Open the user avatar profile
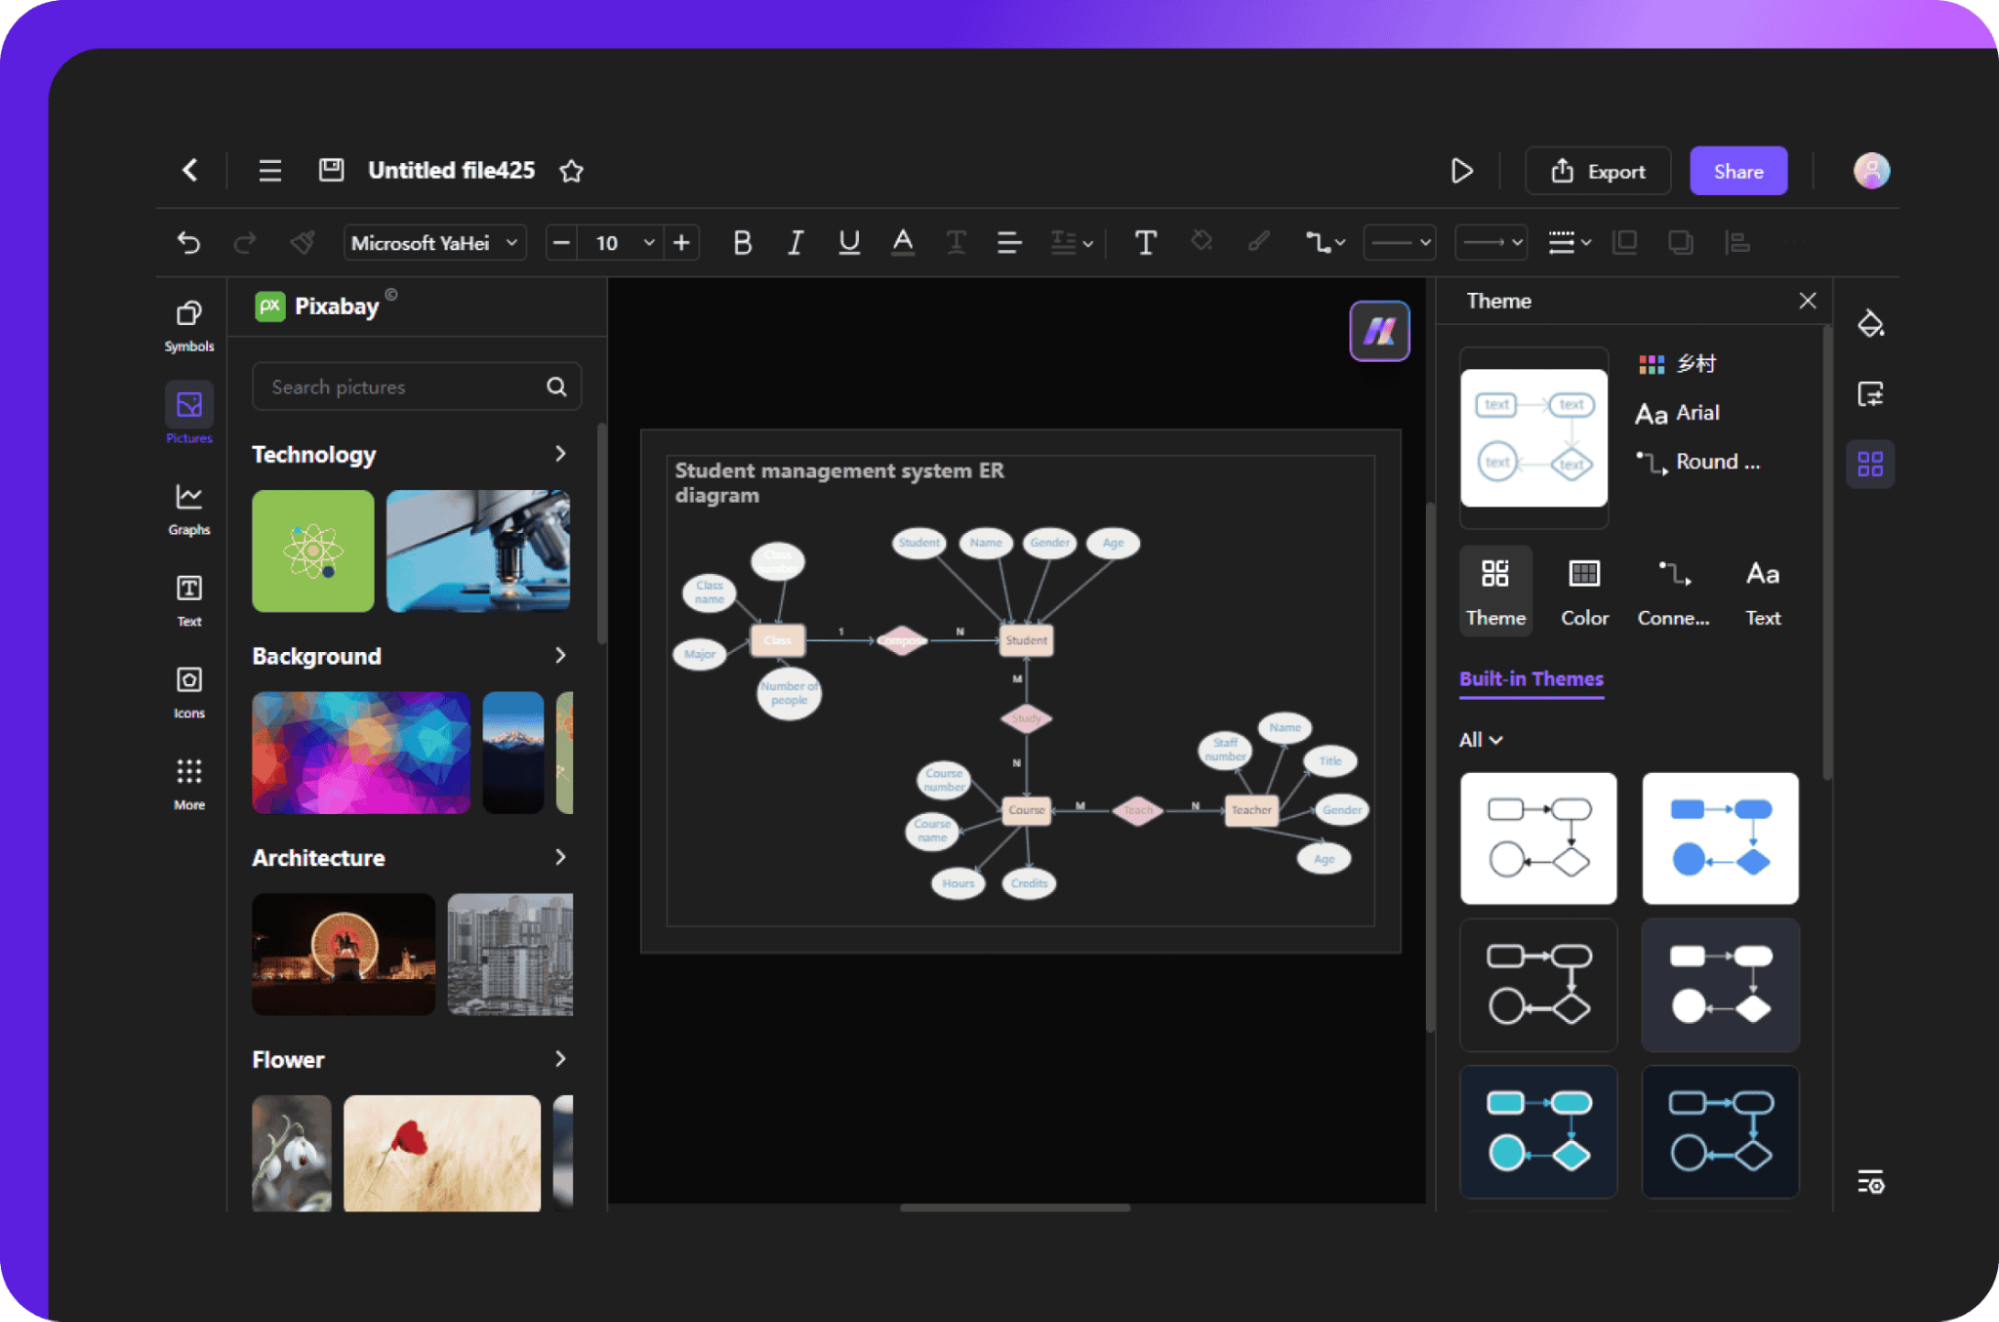Screen dimensions: 1999x1322 [x=1871, y=171]
